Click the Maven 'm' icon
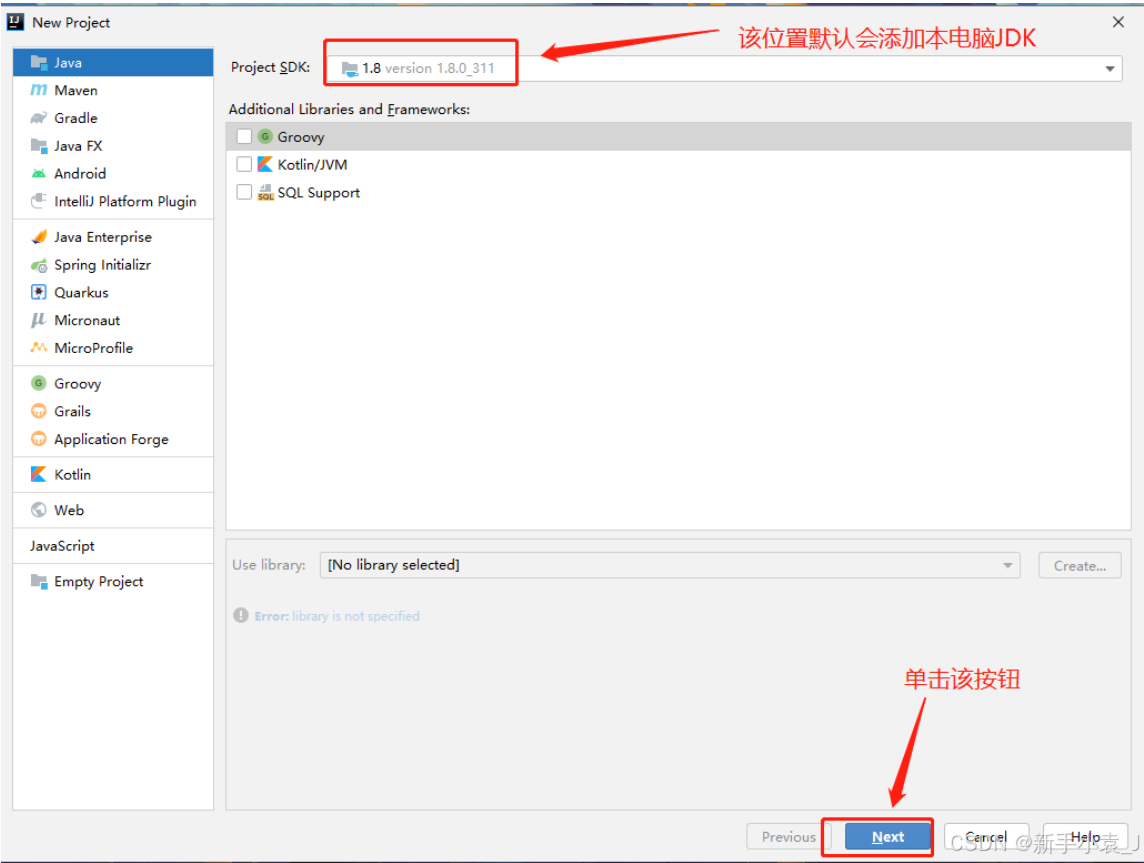 pos(39,90)
